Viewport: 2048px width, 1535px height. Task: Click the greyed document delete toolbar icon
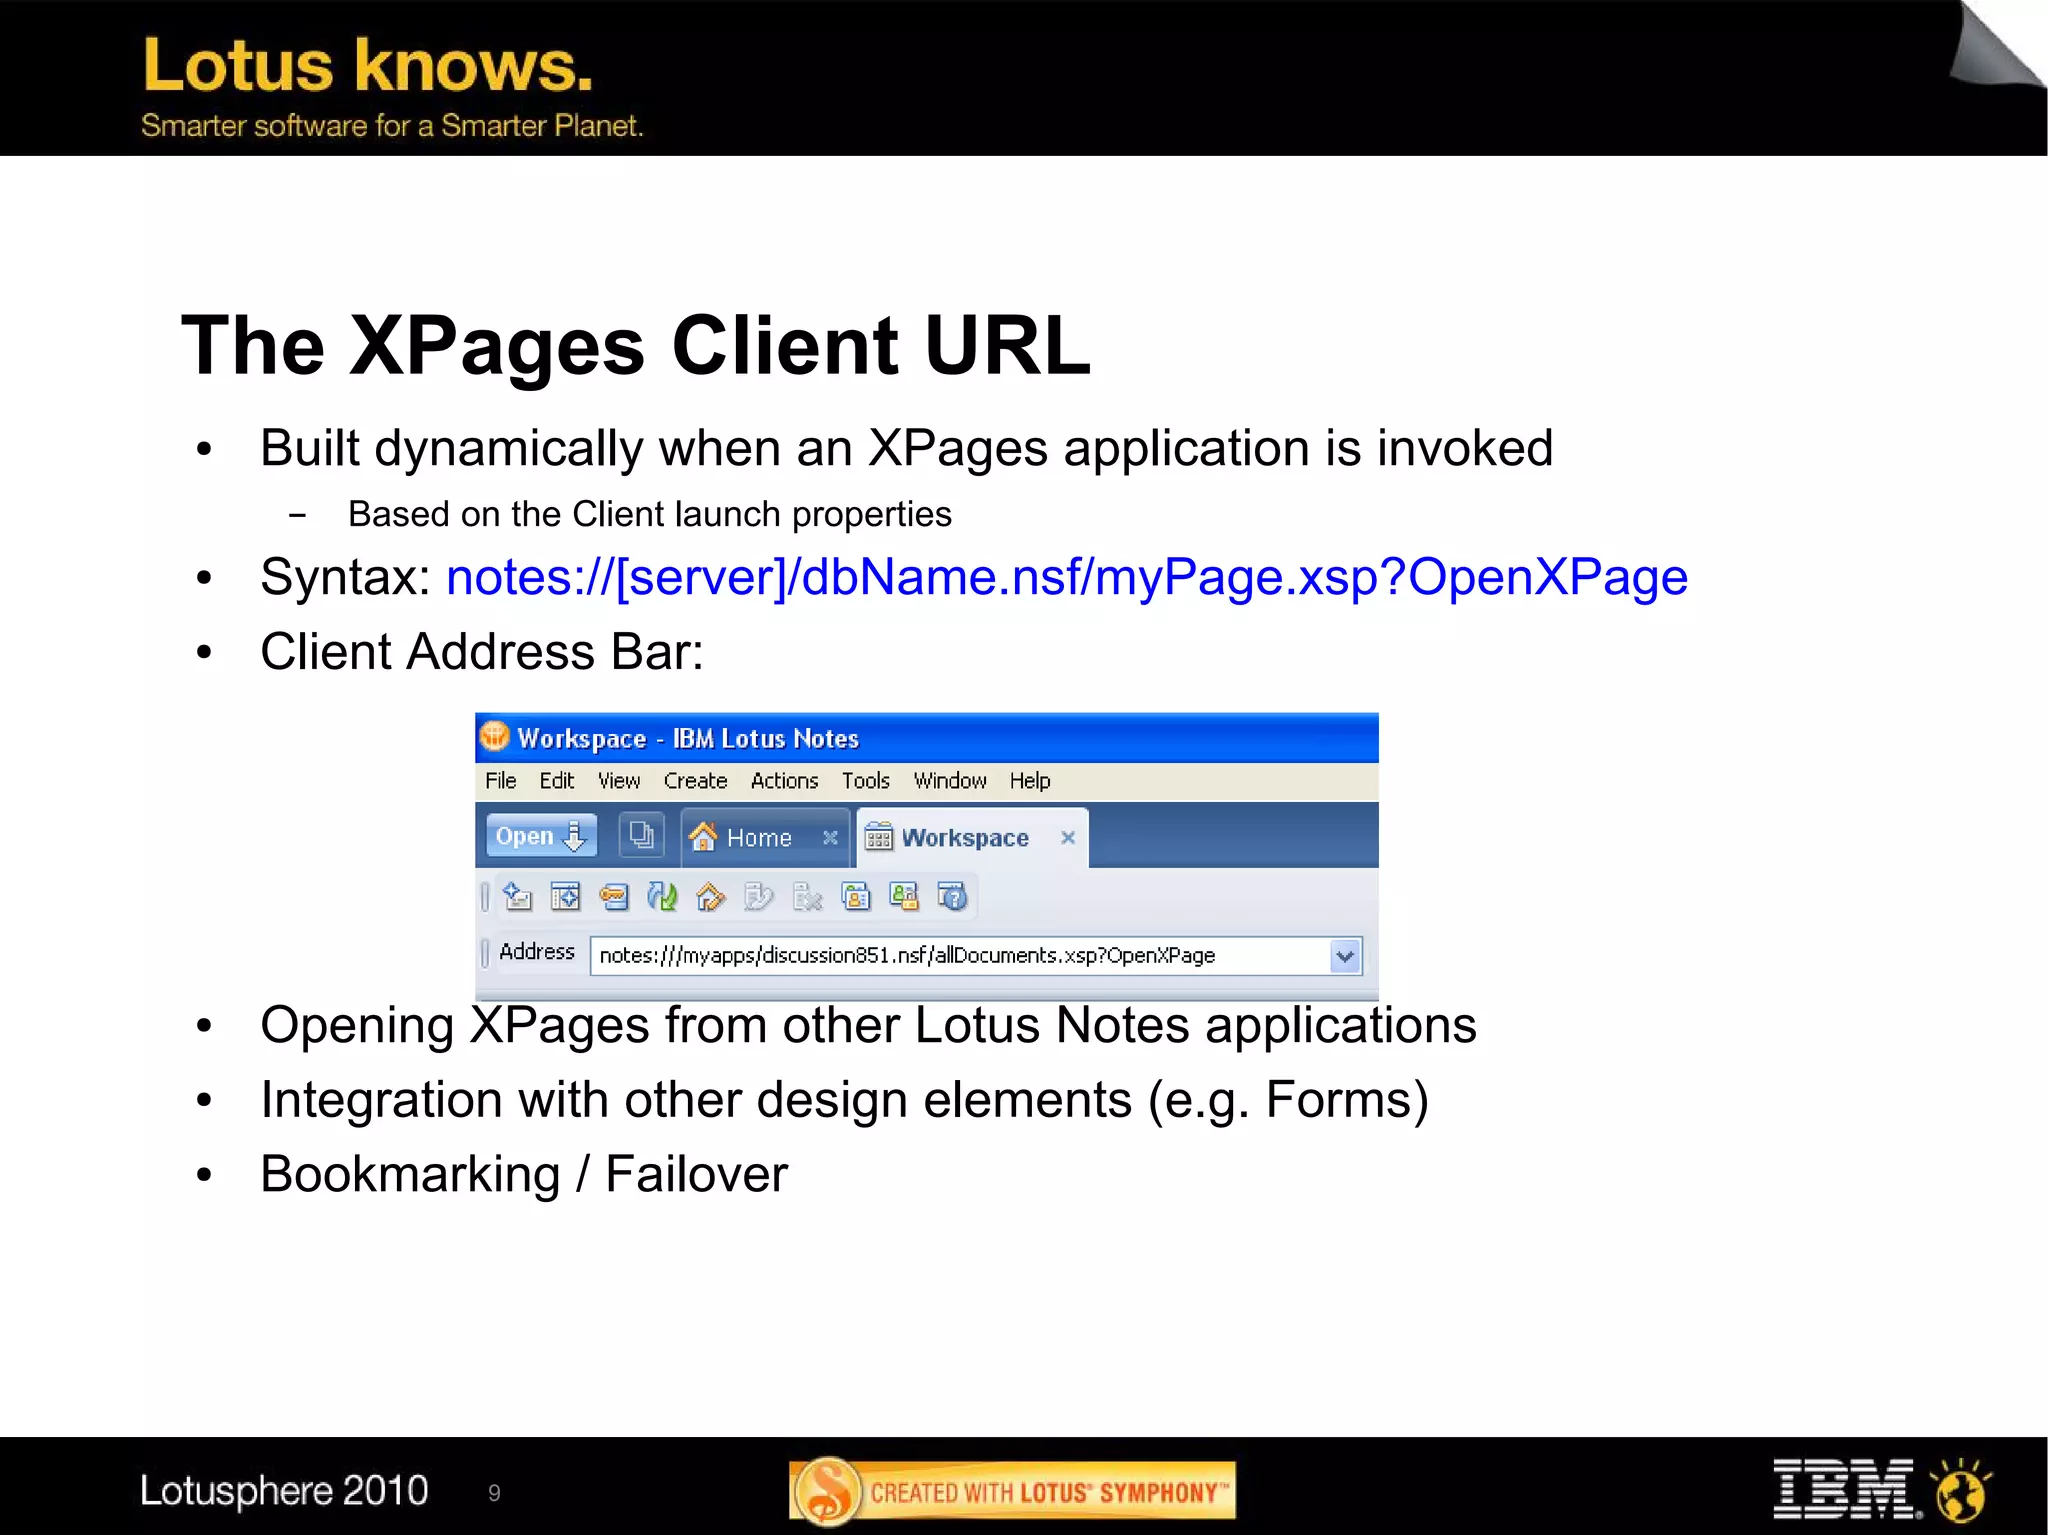(807, 897)
